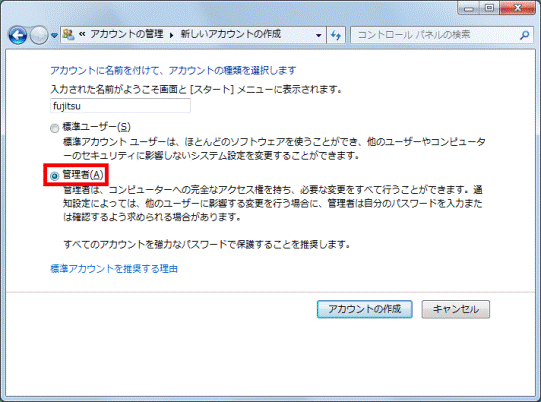The width and height of the screenshot is (541, 402).
Task: Select the 管理者(A) radio button
Action: click(54, 176)
